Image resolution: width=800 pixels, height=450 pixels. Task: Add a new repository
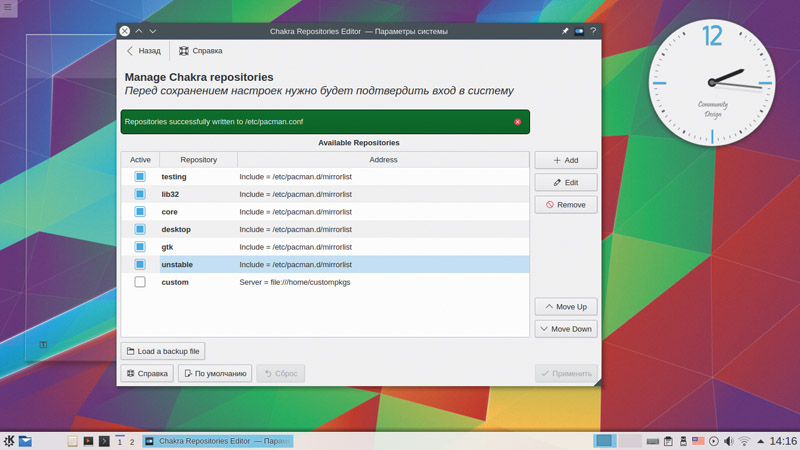click(x=566, y=160)
